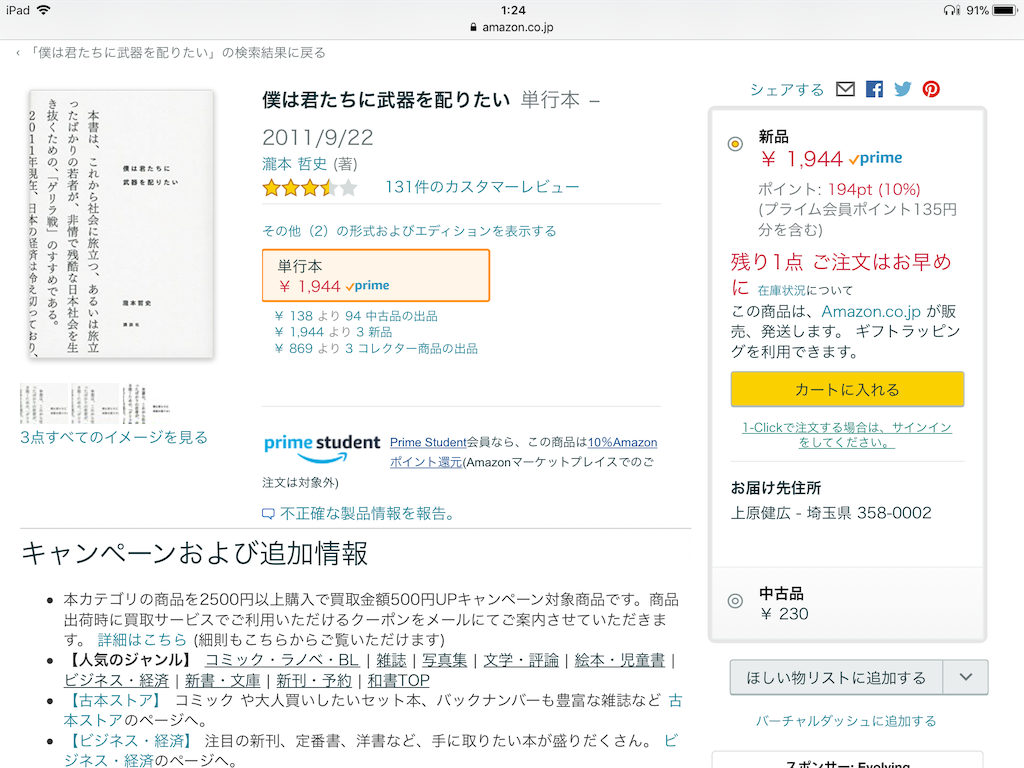Open 10%Amazon ポイント還元 link
1024x768 pixels.
[523, 452]
